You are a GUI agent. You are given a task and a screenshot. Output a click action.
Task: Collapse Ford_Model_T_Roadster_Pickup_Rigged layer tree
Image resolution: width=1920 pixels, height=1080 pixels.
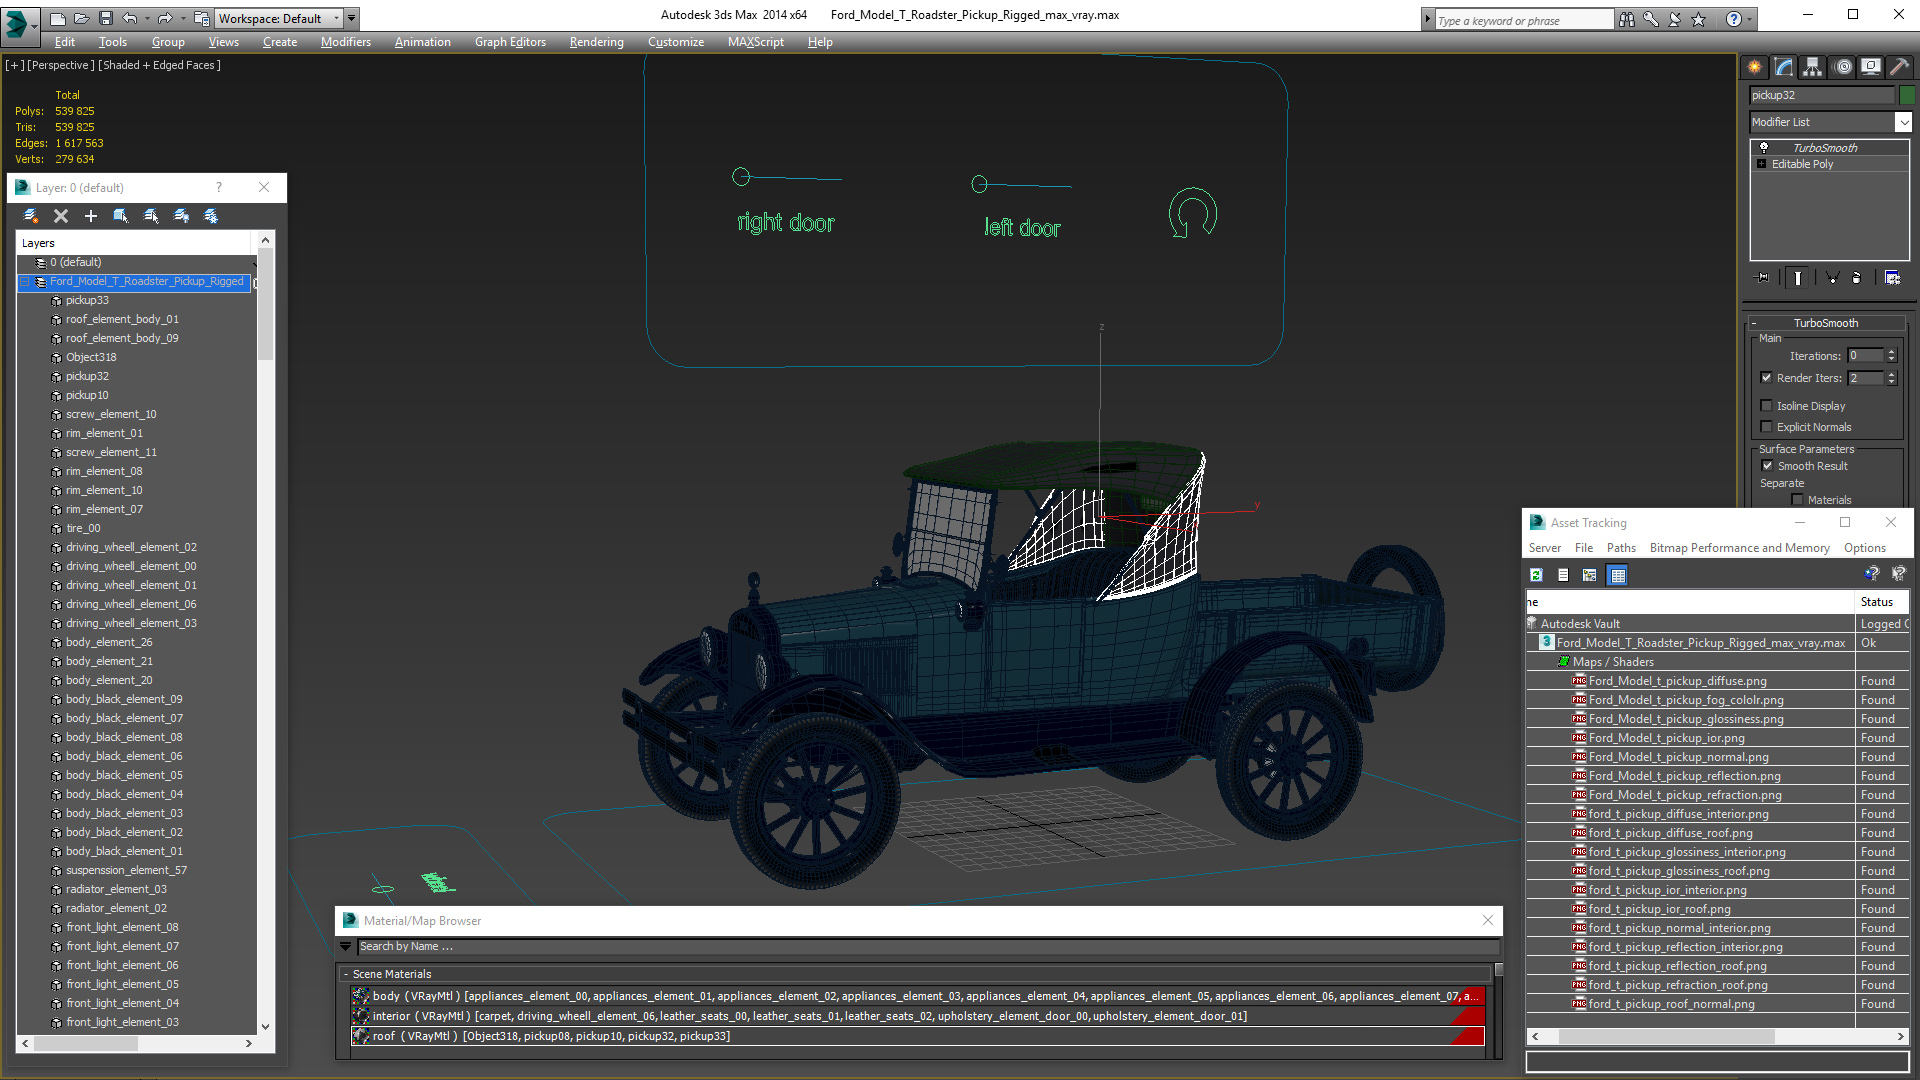pyautogui.click(x=26, y=282)
